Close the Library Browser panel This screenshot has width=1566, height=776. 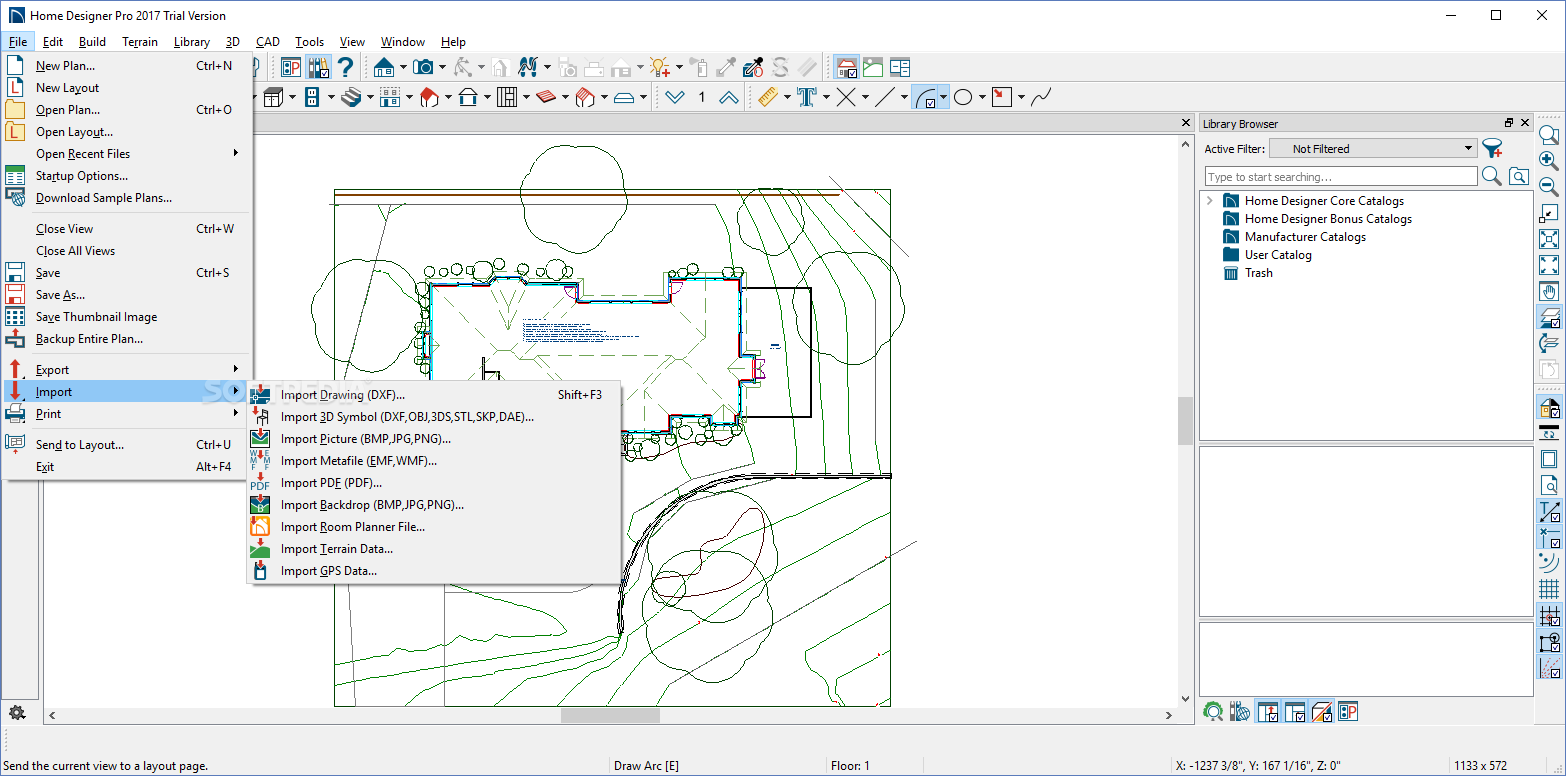click(1525, 123)
